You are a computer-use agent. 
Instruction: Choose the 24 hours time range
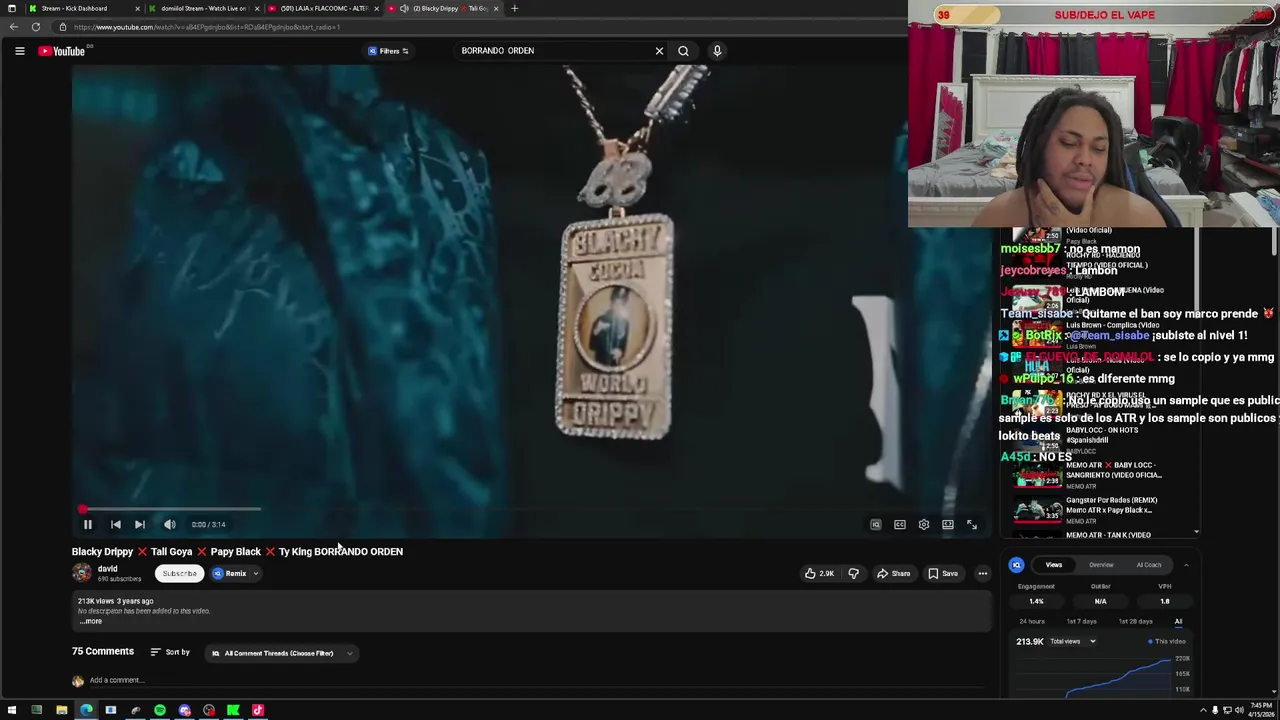pos(1032,621)
